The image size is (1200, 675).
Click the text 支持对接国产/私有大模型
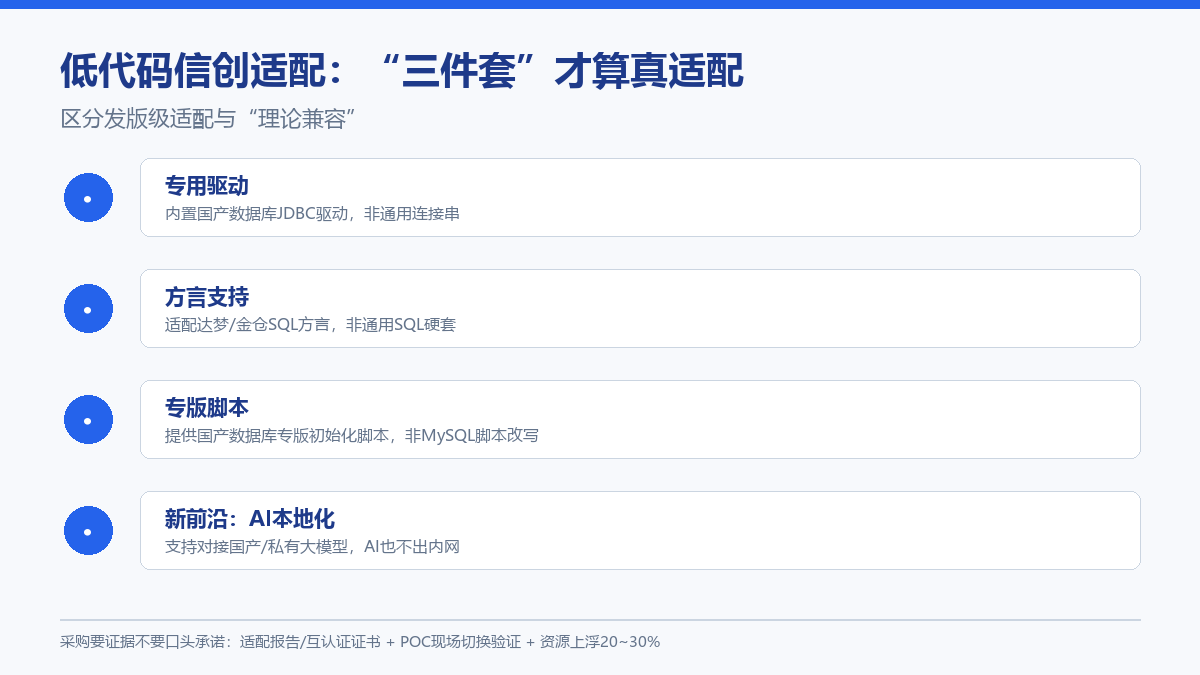pos(257,547)
